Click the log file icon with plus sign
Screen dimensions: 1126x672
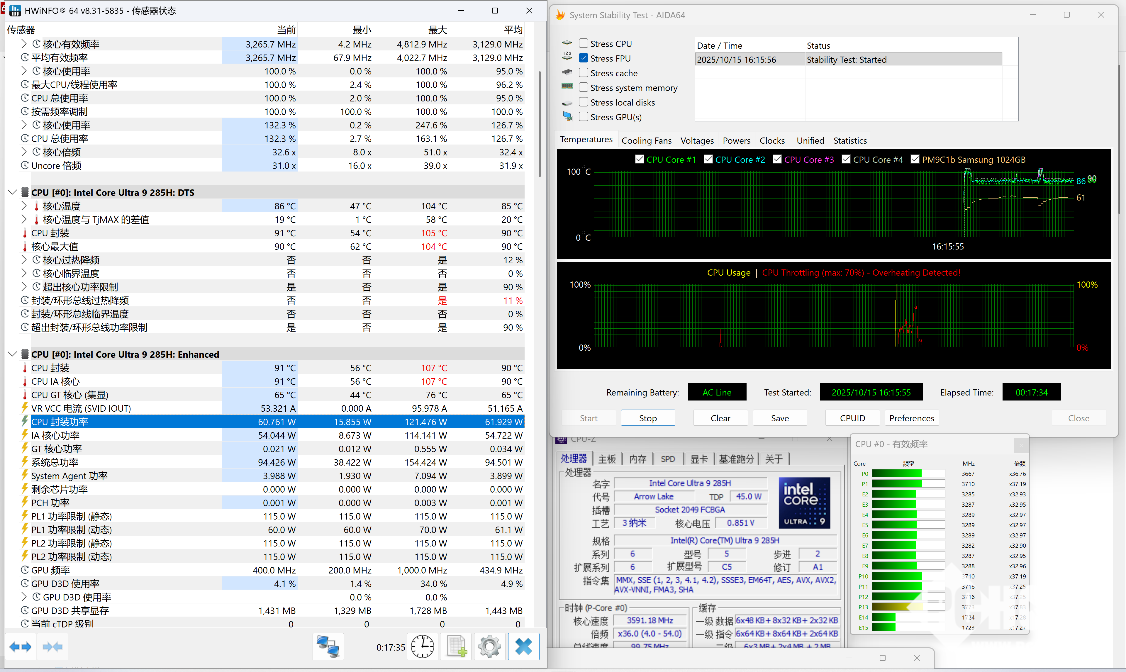[457, 646]
